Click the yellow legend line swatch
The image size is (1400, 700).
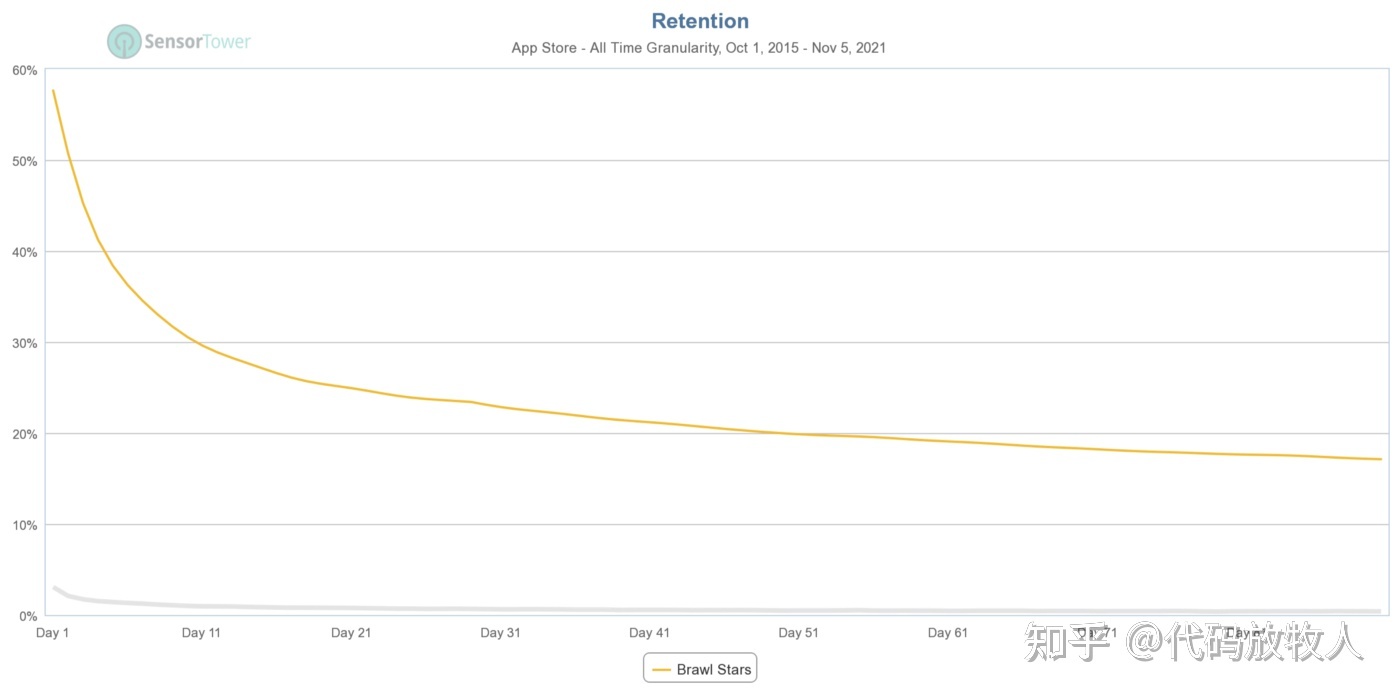661,669
